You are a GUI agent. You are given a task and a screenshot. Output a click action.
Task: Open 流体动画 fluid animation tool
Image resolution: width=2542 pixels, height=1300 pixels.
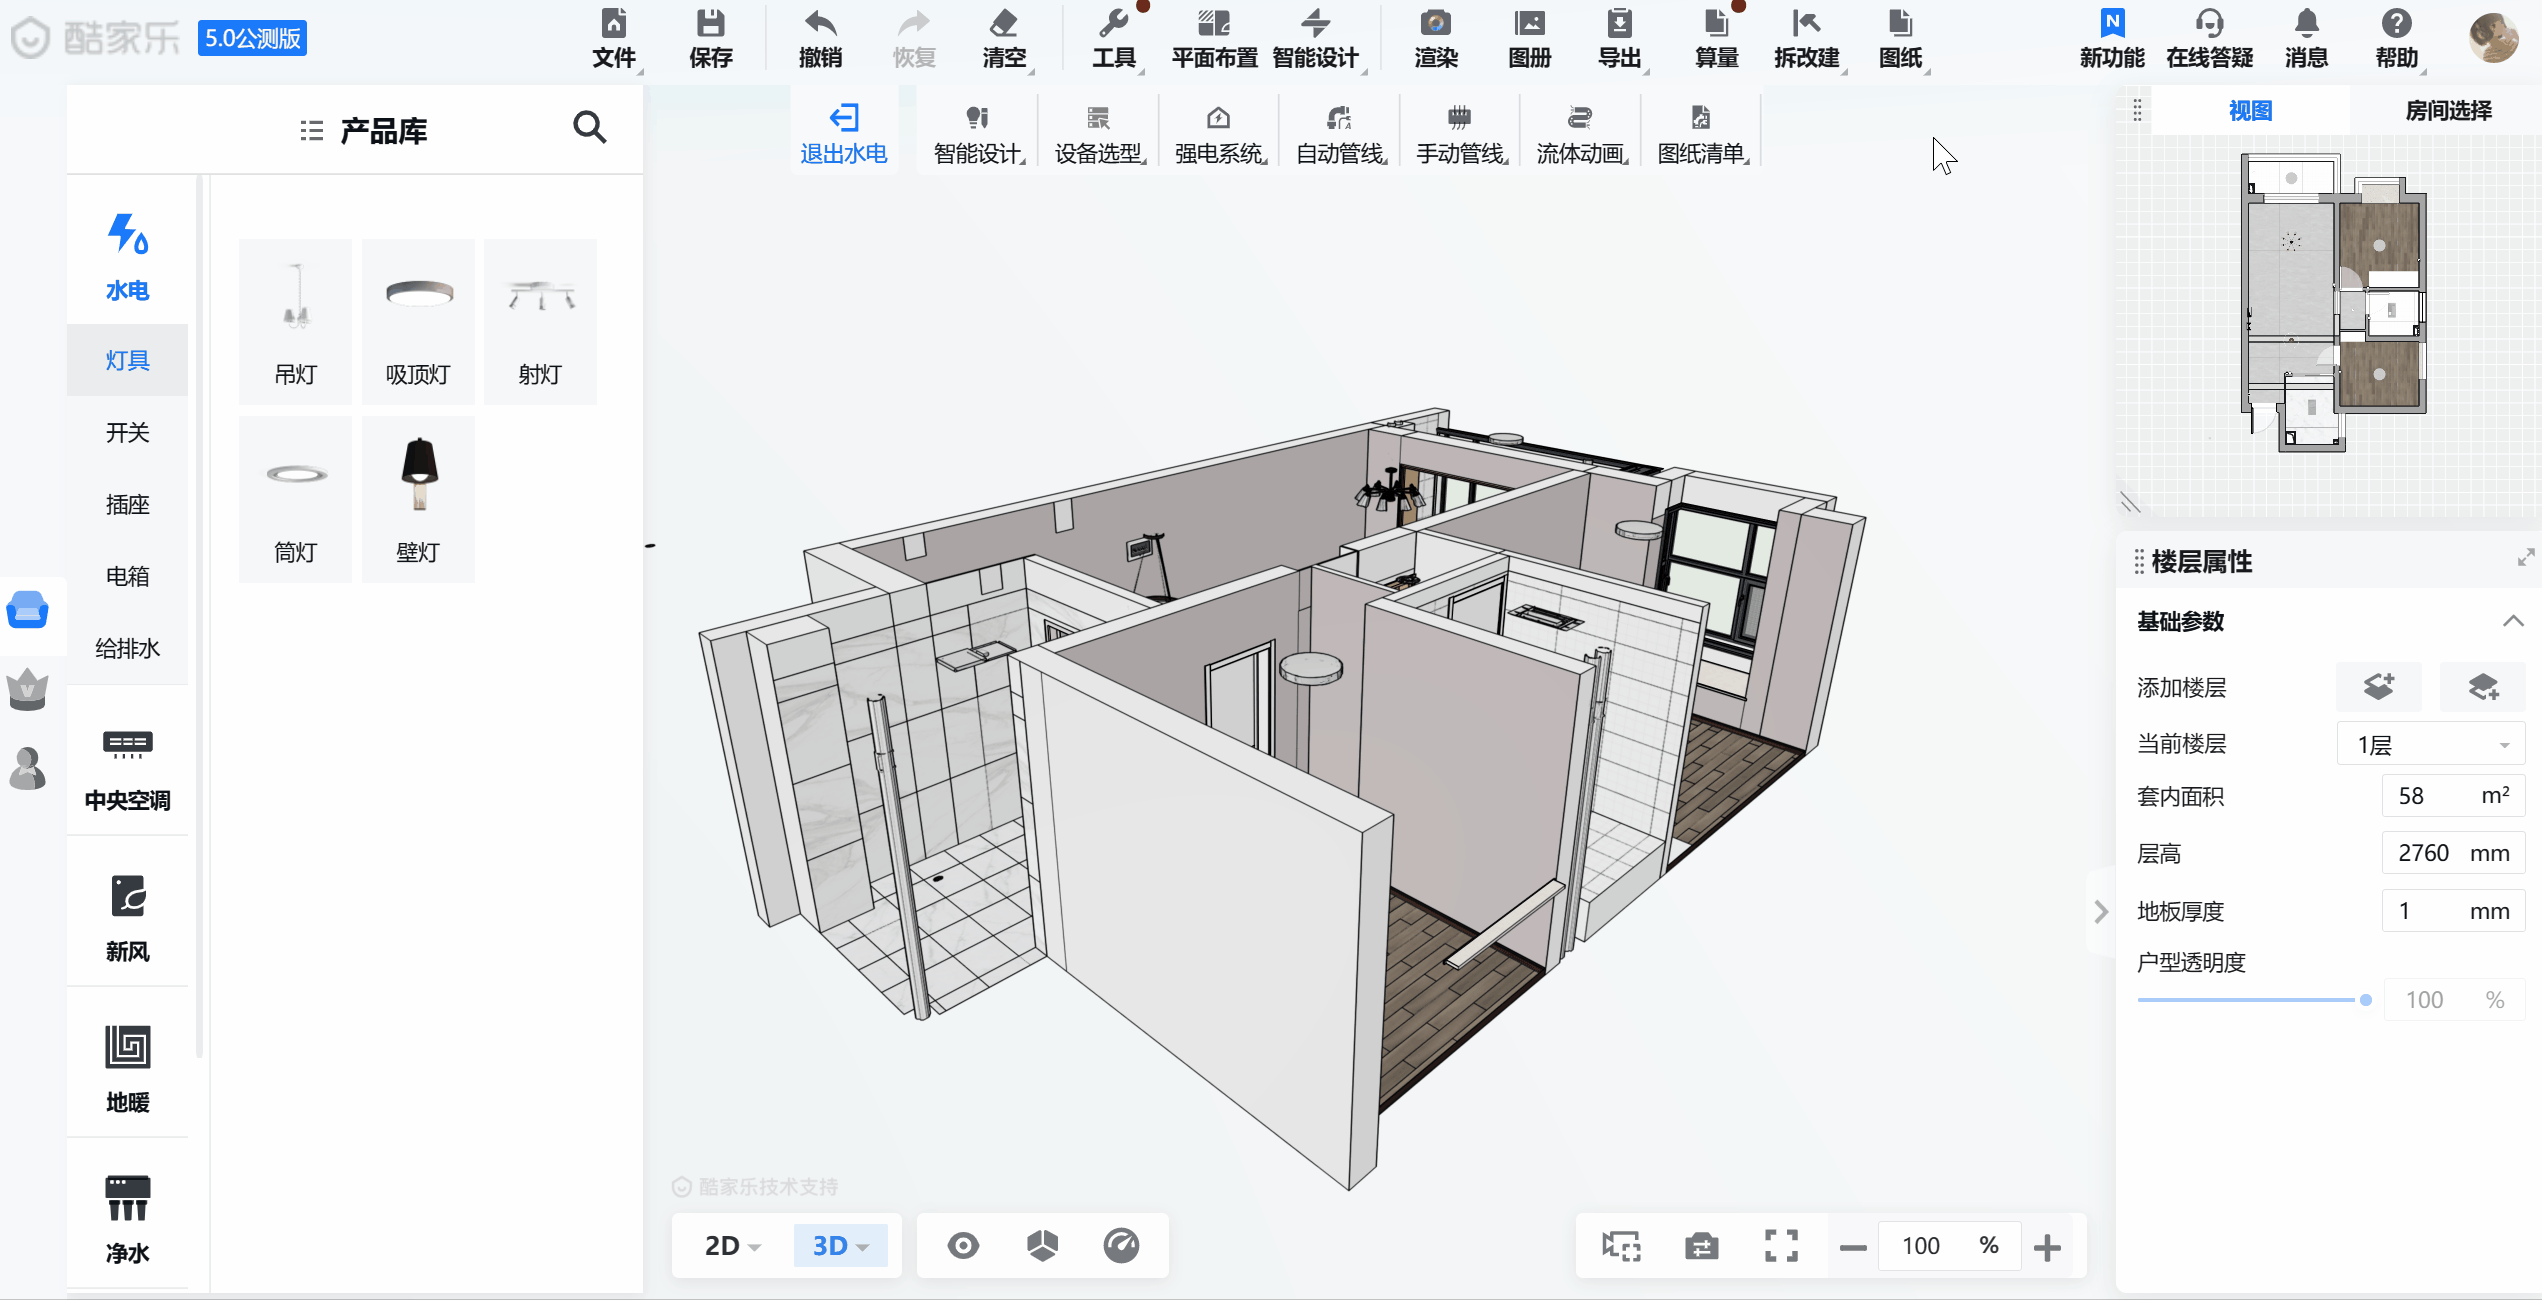click(x=1580, y=133)
